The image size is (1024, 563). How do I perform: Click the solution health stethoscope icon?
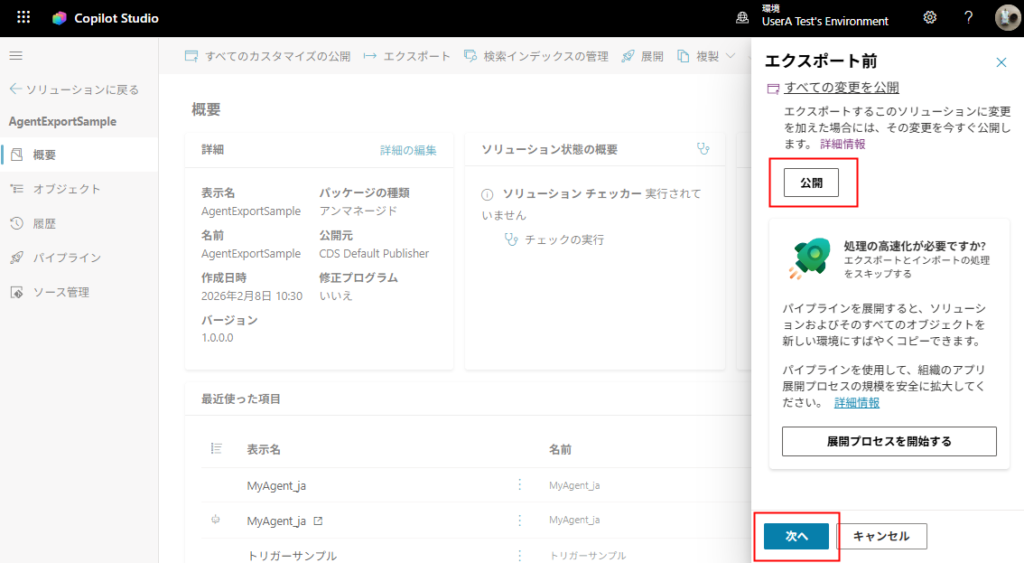tap(704, 149)
